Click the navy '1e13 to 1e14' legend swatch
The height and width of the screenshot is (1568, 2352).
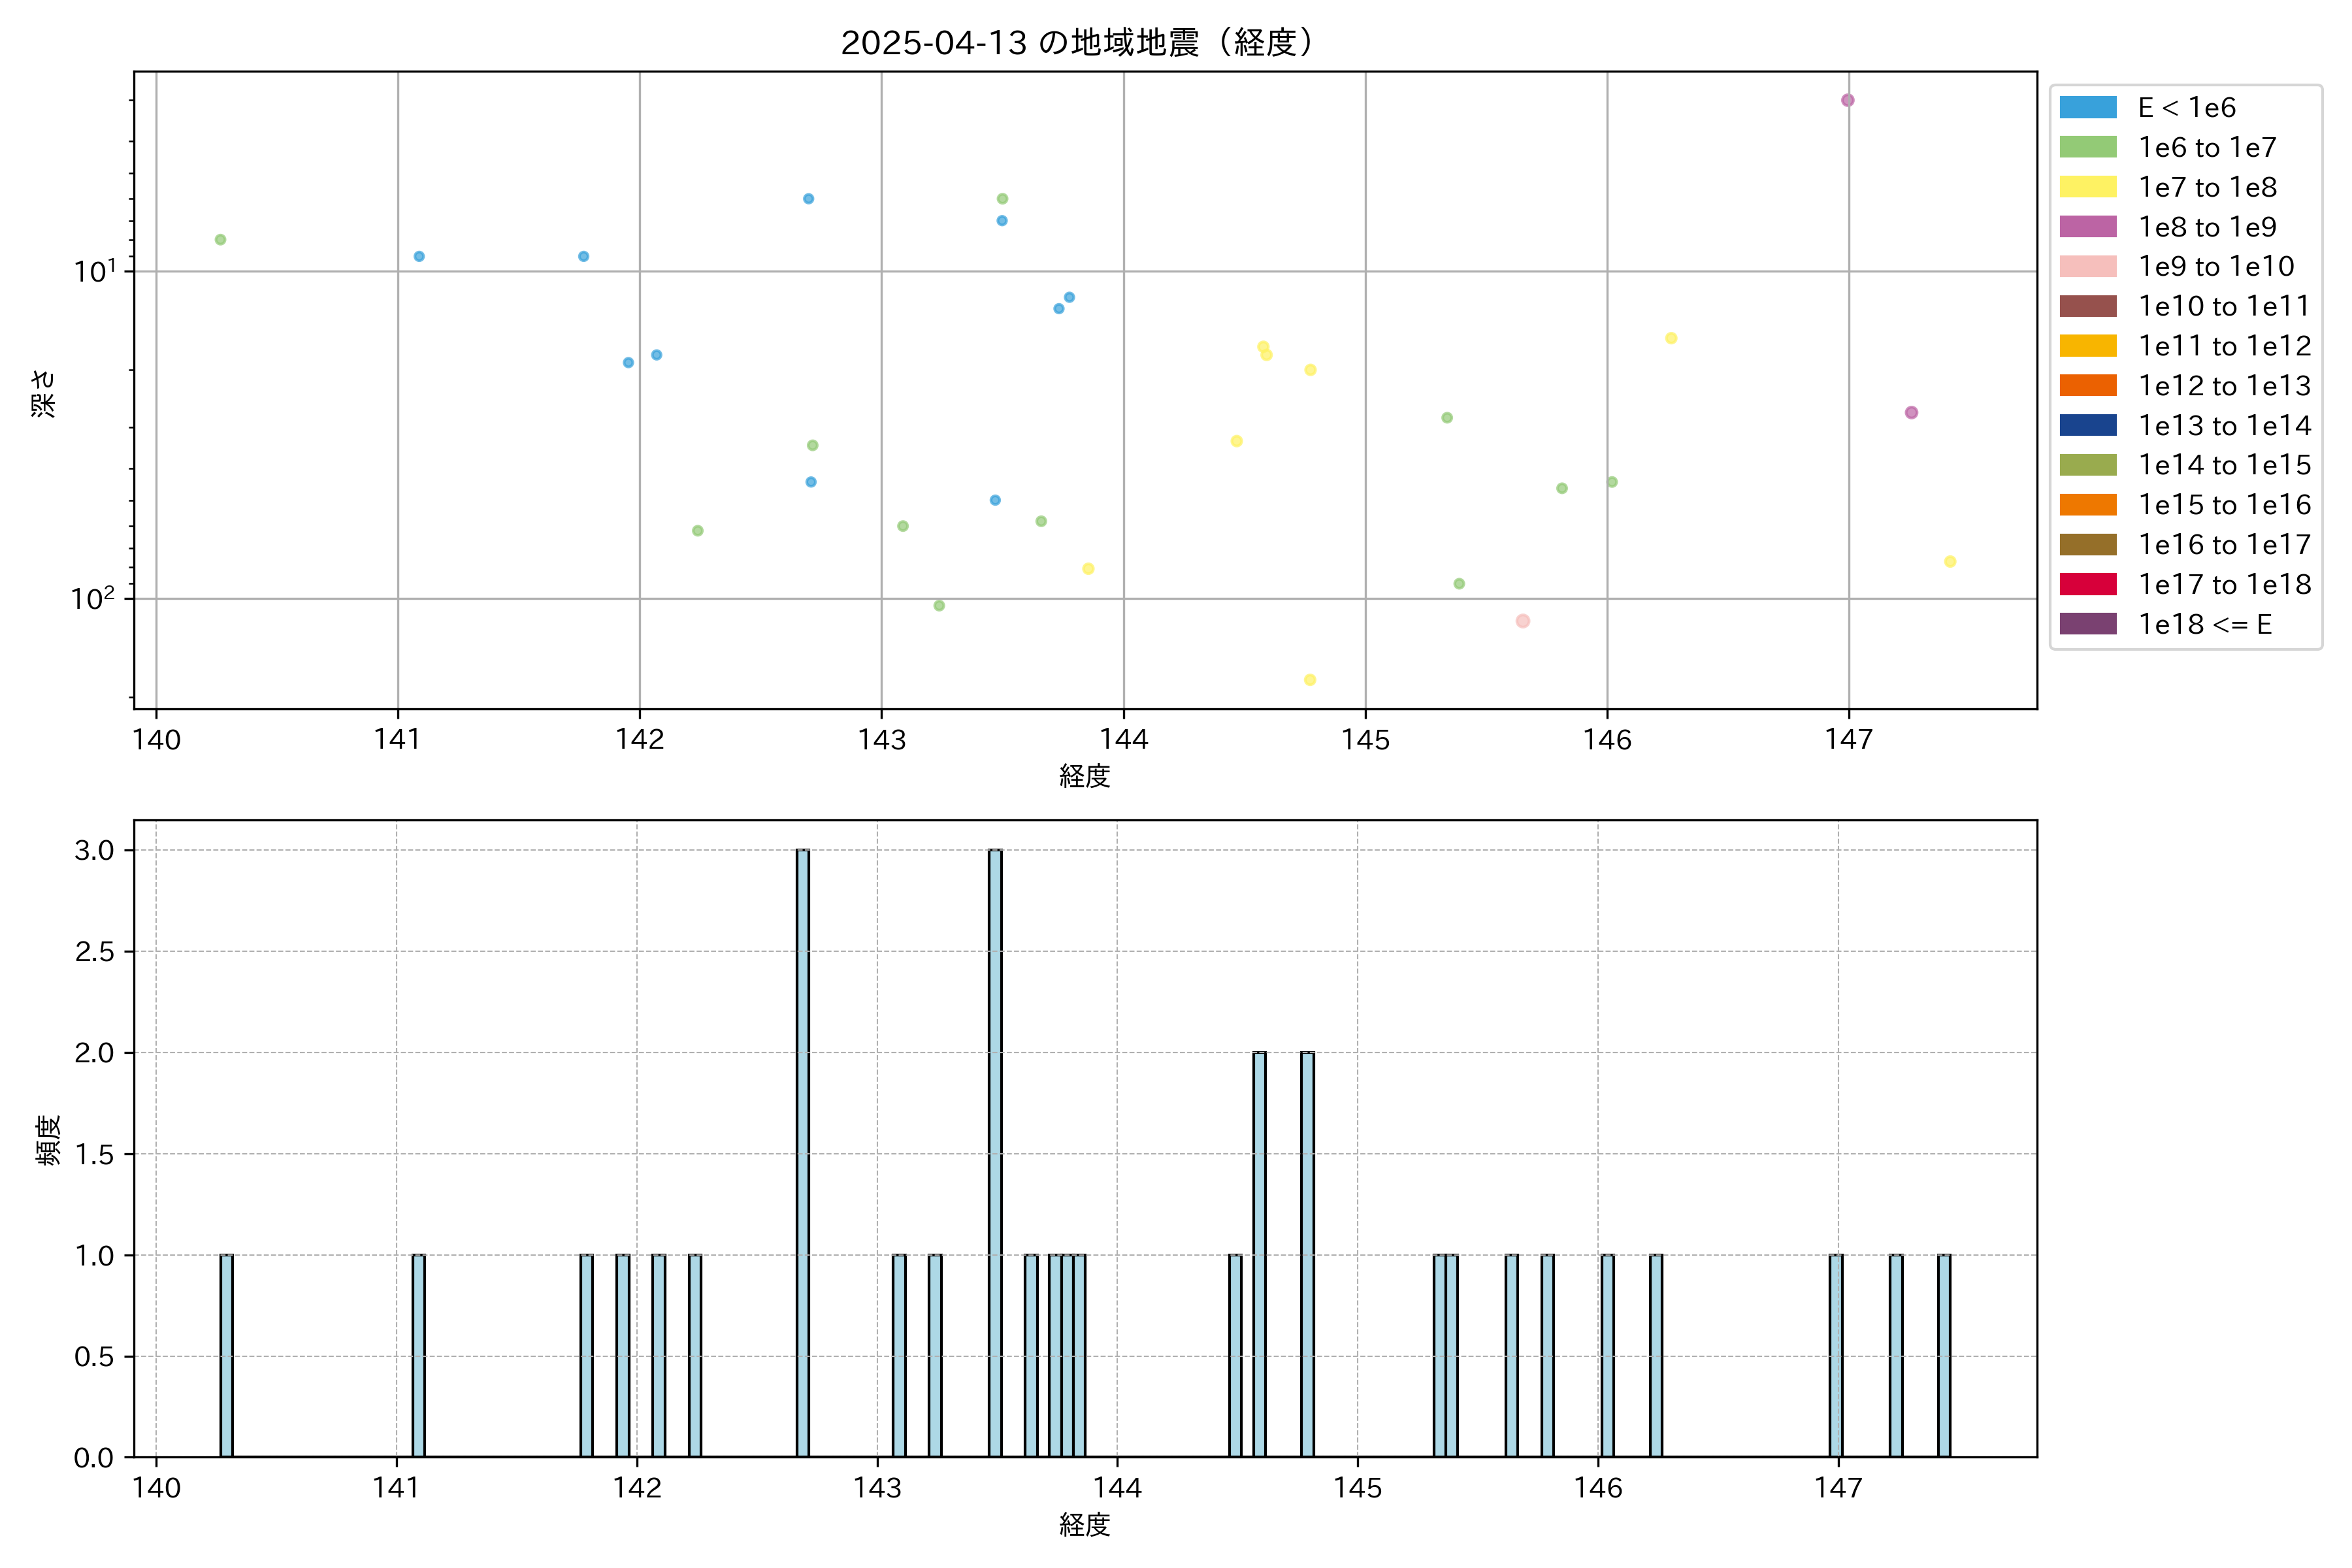coord(2087,425)
